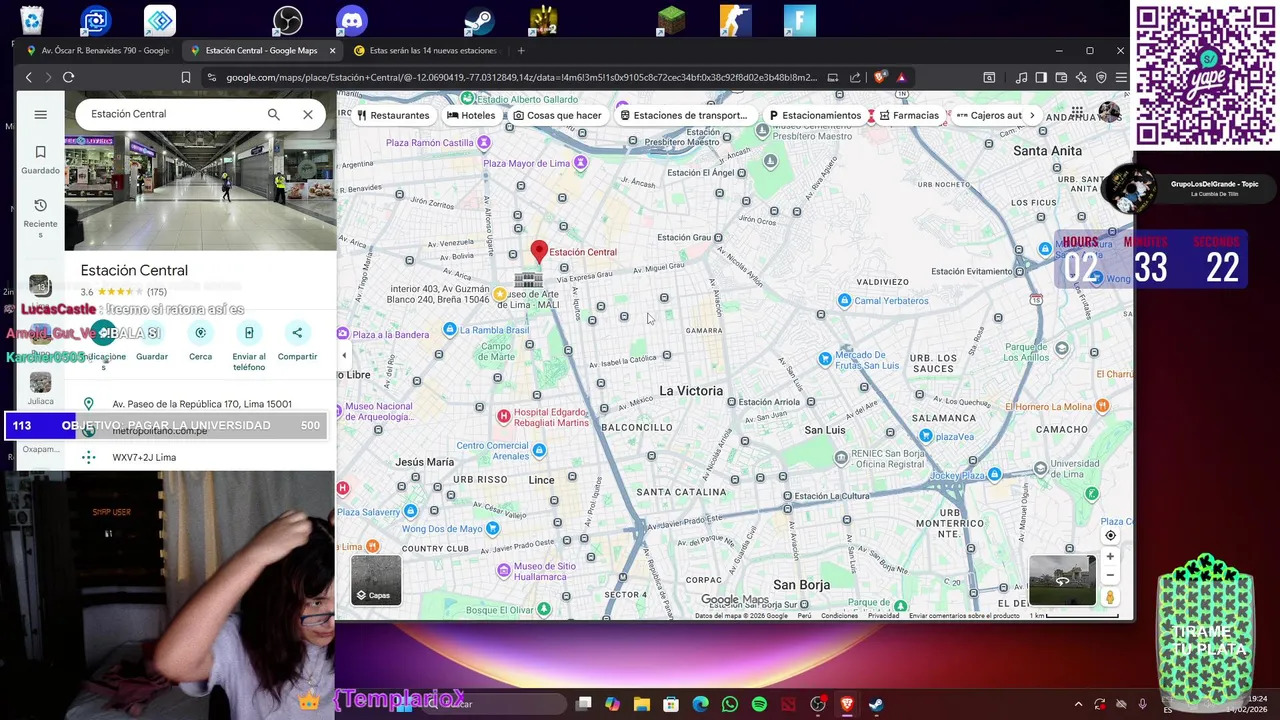The height and width of the screenshot is (720, 1280).
Task: Click the Wong Dos de Mayo marker
Action: 492,528
